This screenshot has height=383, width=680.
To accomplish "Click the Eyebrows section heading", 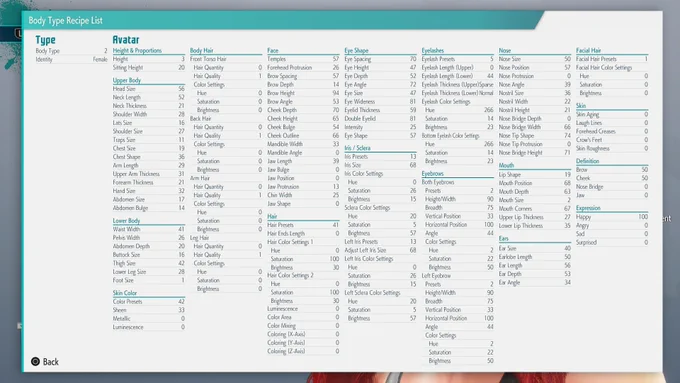I will 433,173.
